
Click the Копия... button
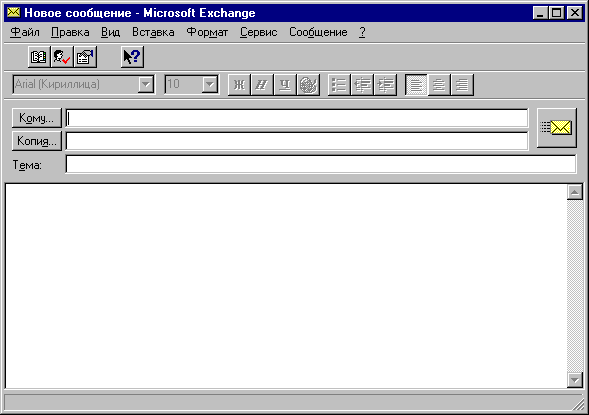tap(37, 141)
